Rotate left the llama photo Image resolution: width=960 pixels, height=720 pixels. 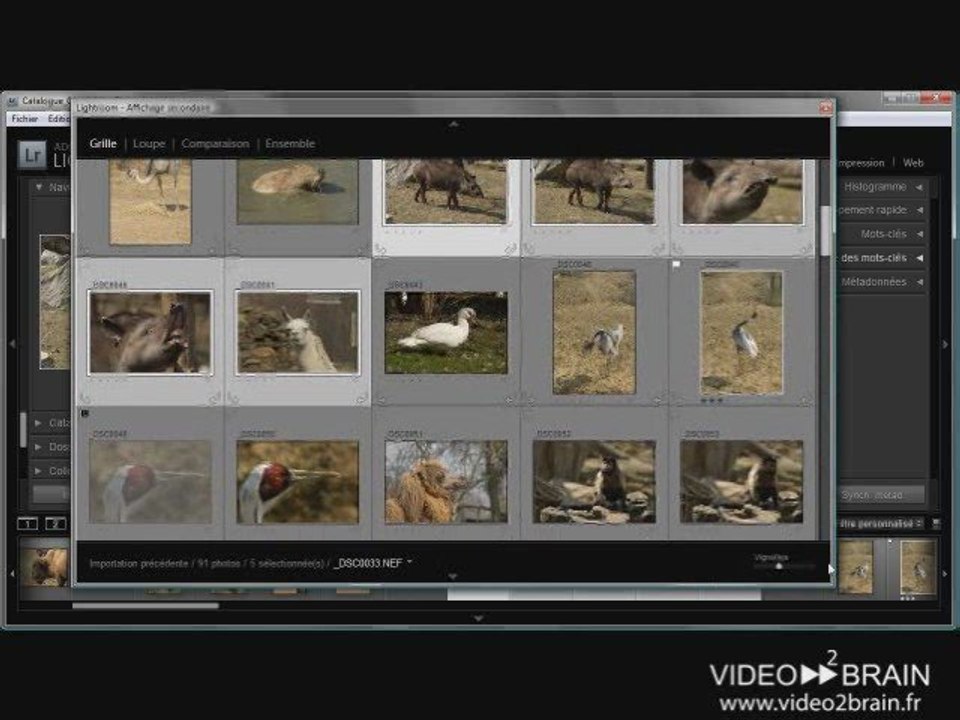point(233,399)
